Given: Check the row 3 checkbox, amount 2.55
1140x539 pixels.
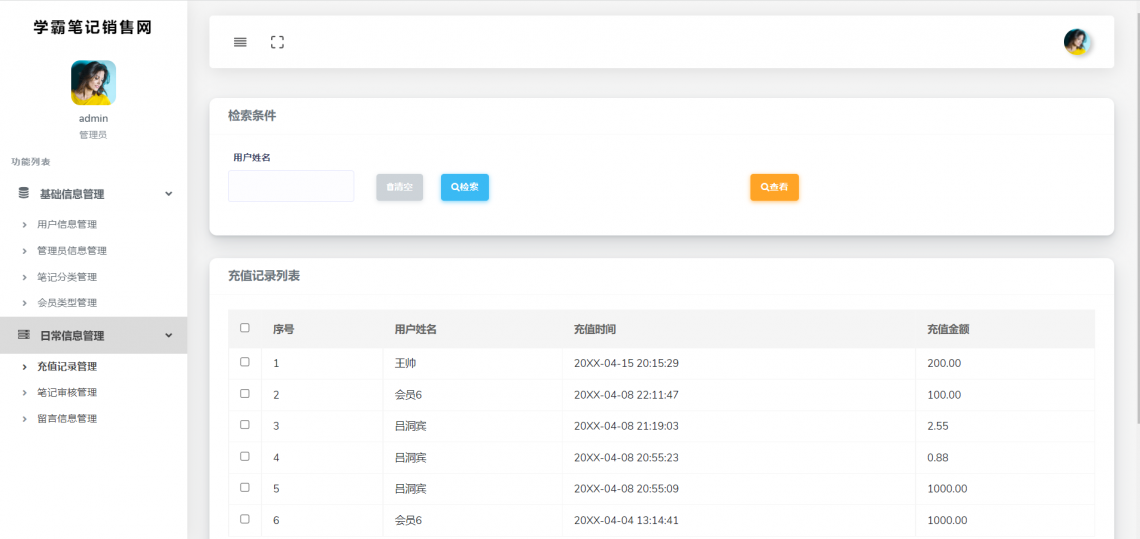Looking at the screenshot, I should (x=244, y=425).
